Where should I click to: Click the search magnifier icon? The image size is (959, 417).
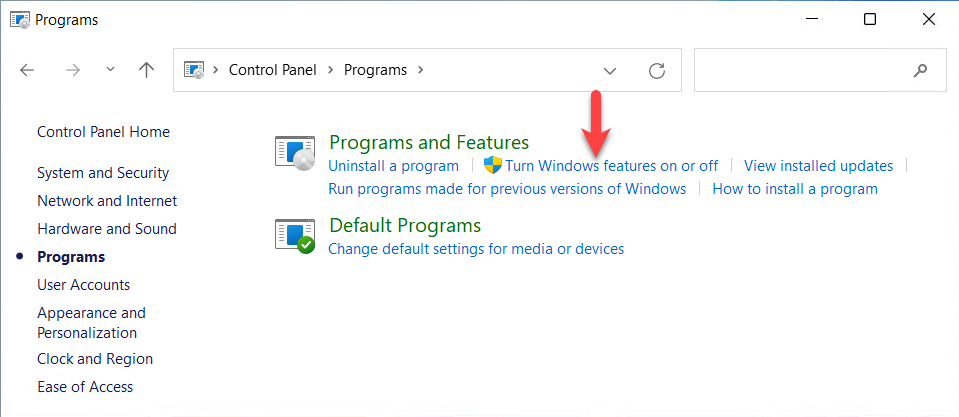click(920, 71)
